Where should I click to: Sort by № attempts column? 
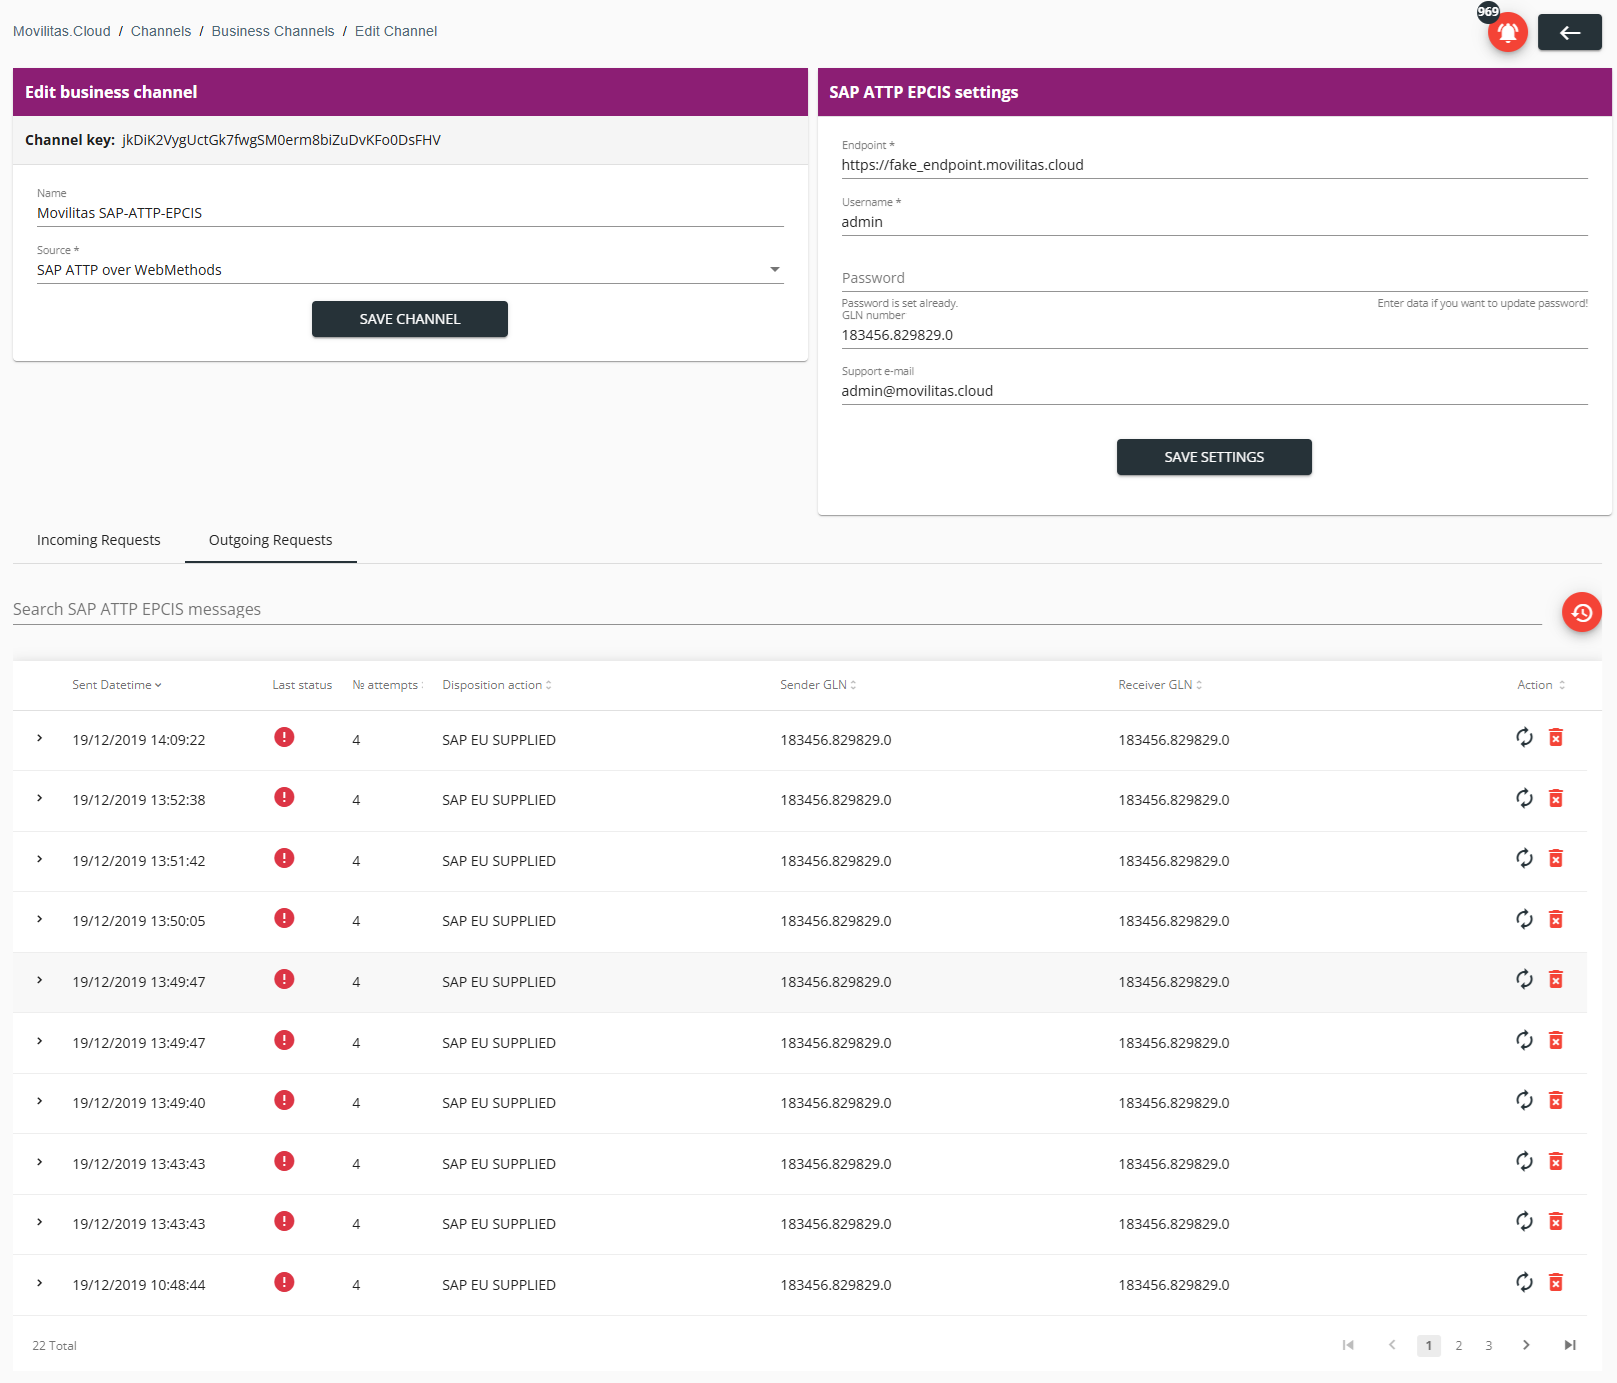(x=388, y=685)
